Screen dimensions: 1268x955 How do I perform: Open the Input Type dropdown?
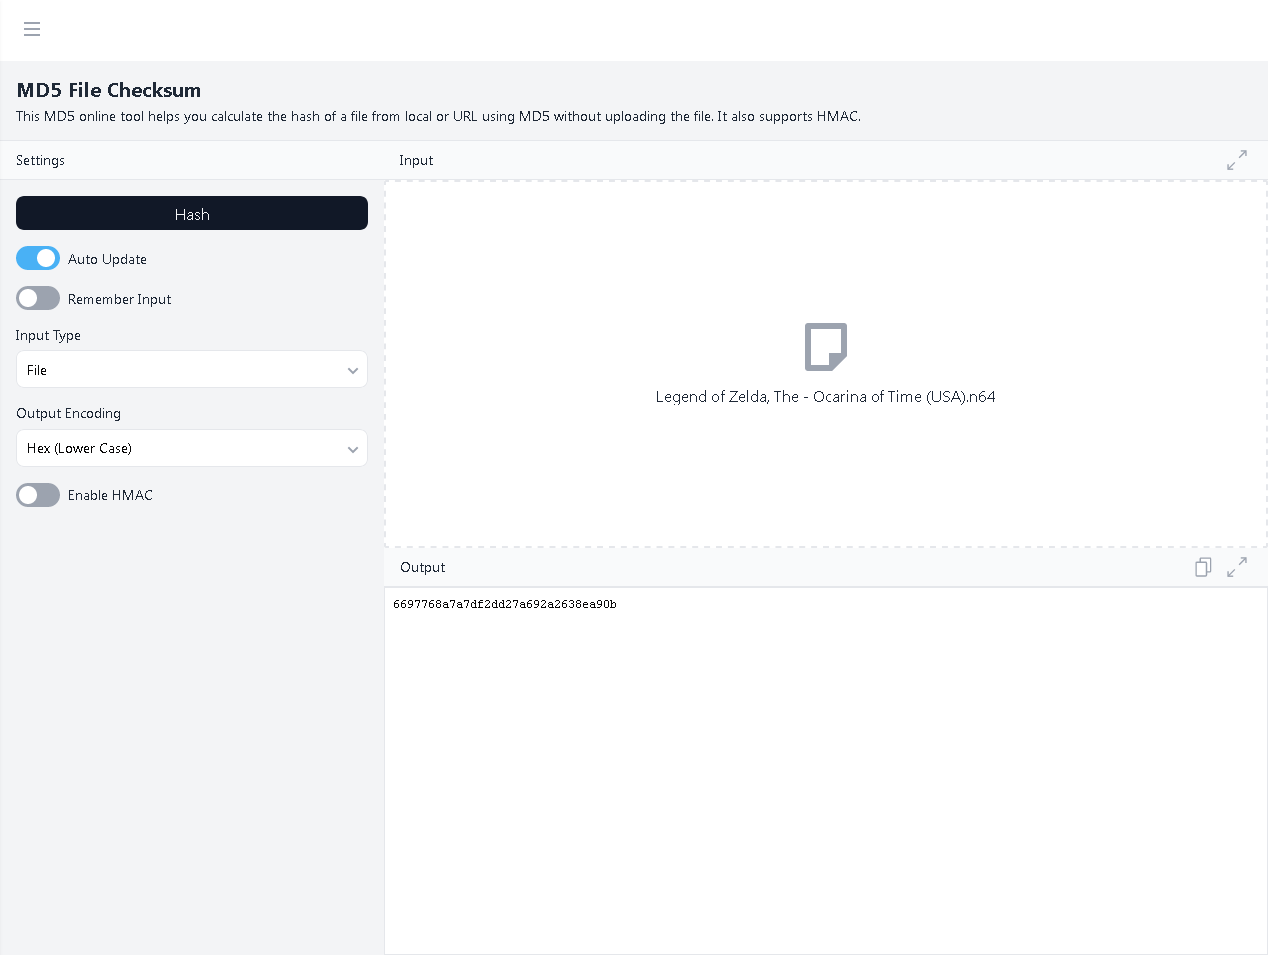tap(192, 369)
